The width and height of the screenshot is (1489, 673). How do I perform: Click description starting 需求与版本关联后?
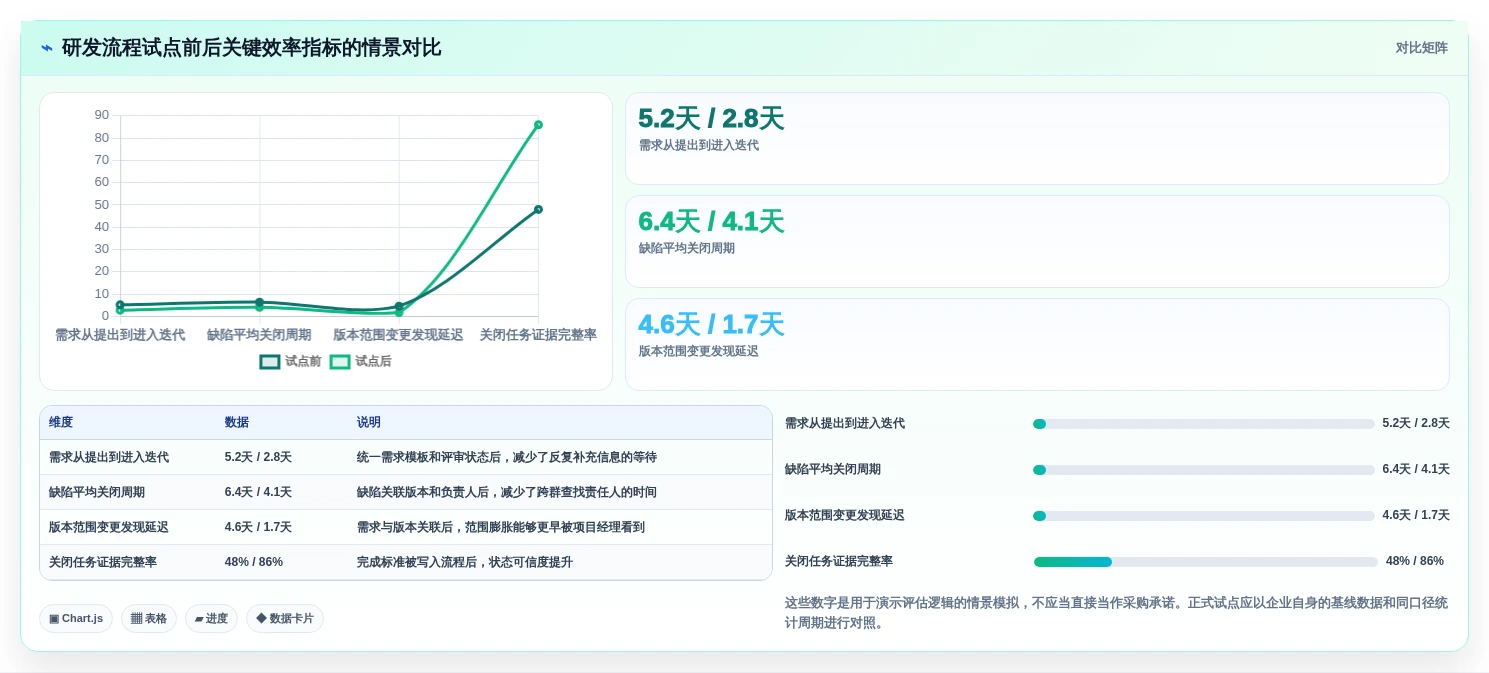coord(501,527)
